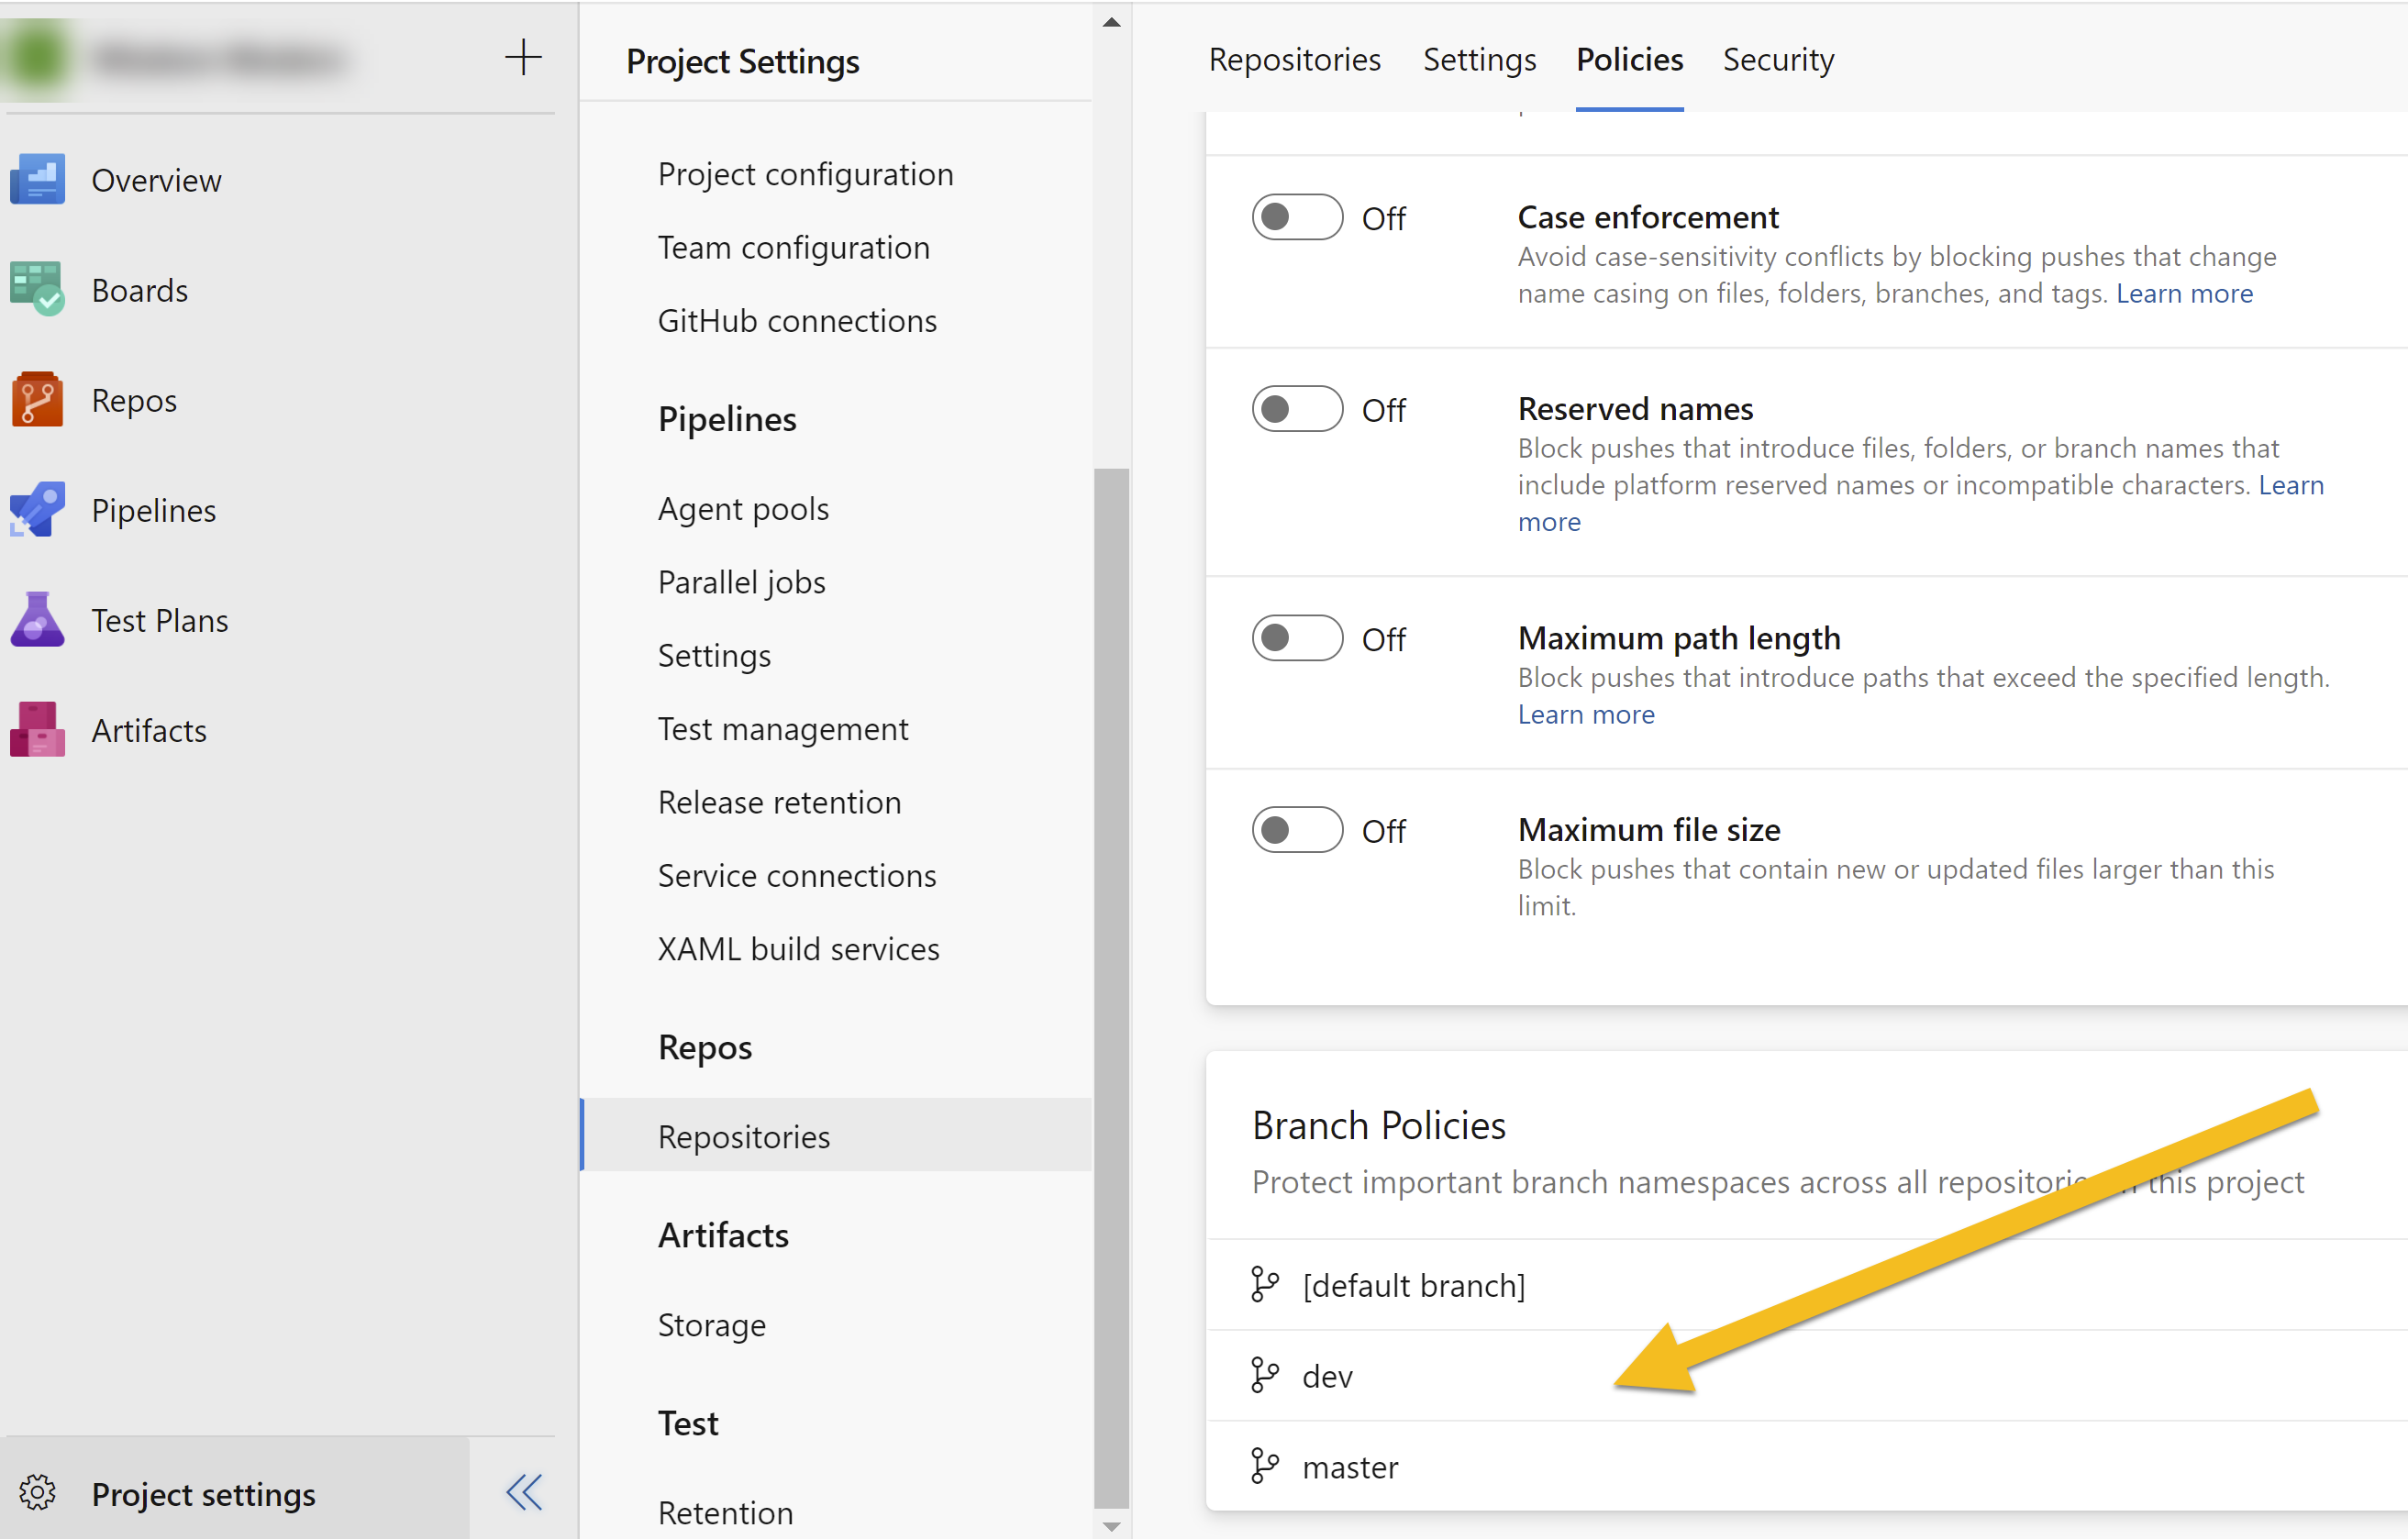Click scroll down arrow in settings panel
The width and height of the screenshot is (2408, 1539).
tap(1111, 1527)
